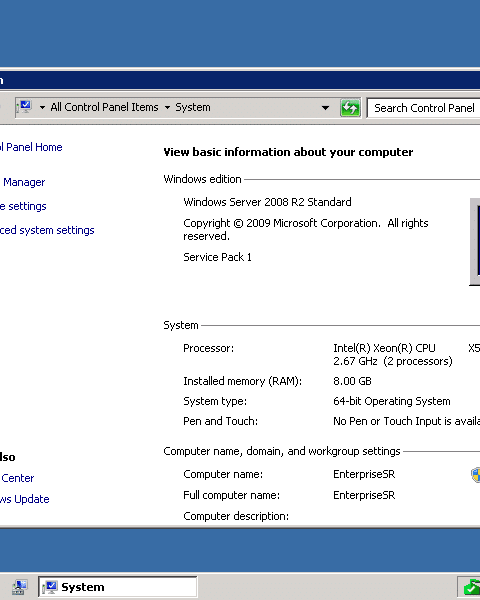Expand address bar history dropdown arrow

tap(325, 108)
